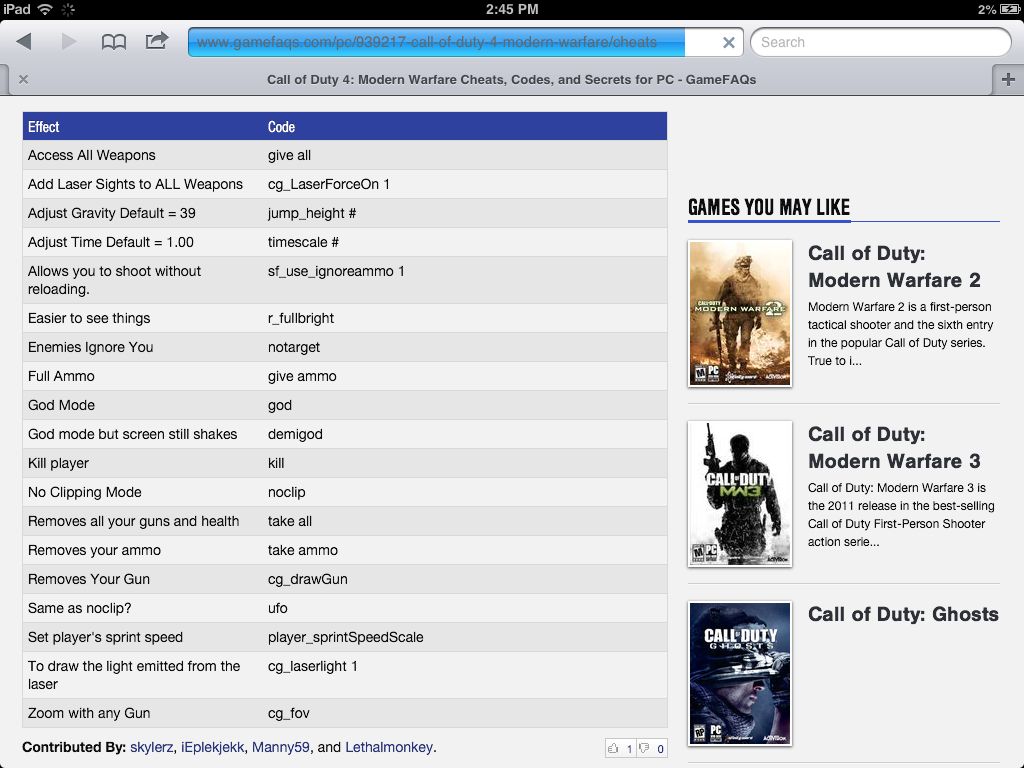Open a new tab with plus
Image resolution: width=1024 pixels, height=768 pixels.
[1007, 80]
